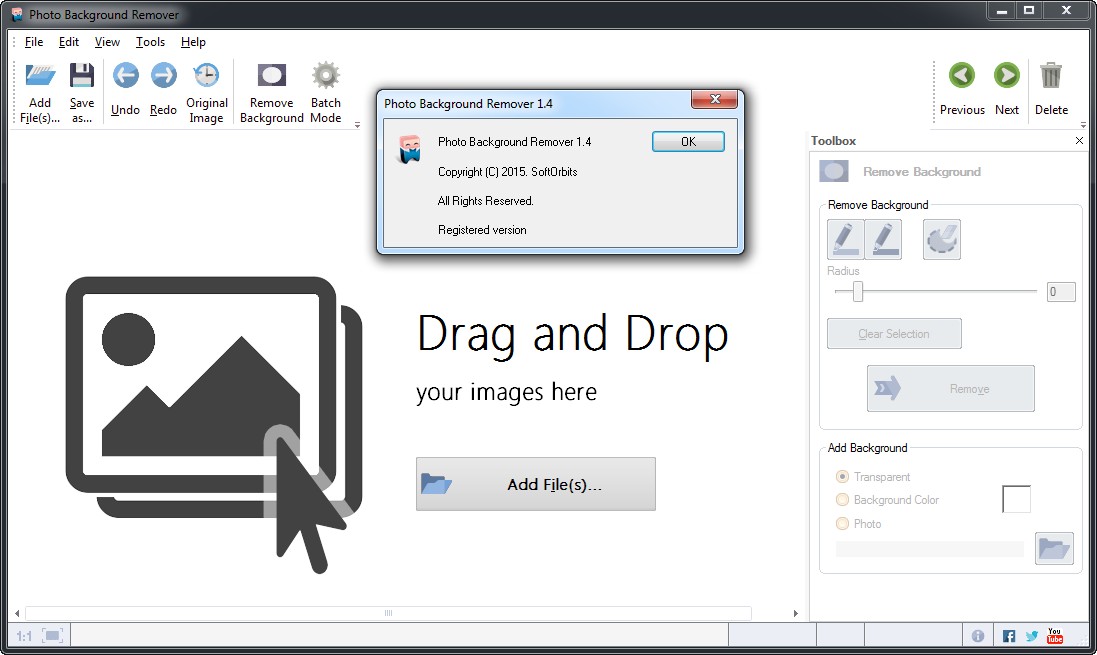
Task: Go to Next image green arrow
Action: coord(1007,75)
